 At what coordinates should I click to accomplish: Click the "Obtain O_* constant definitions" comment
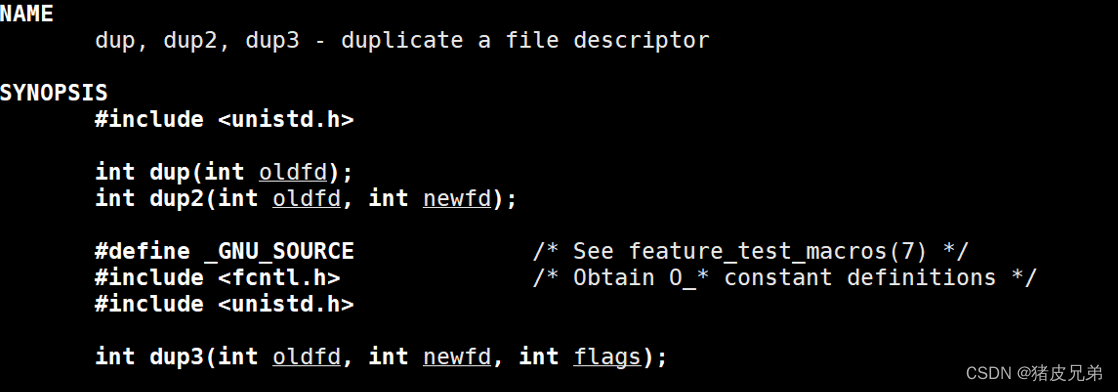coord(784,277)
